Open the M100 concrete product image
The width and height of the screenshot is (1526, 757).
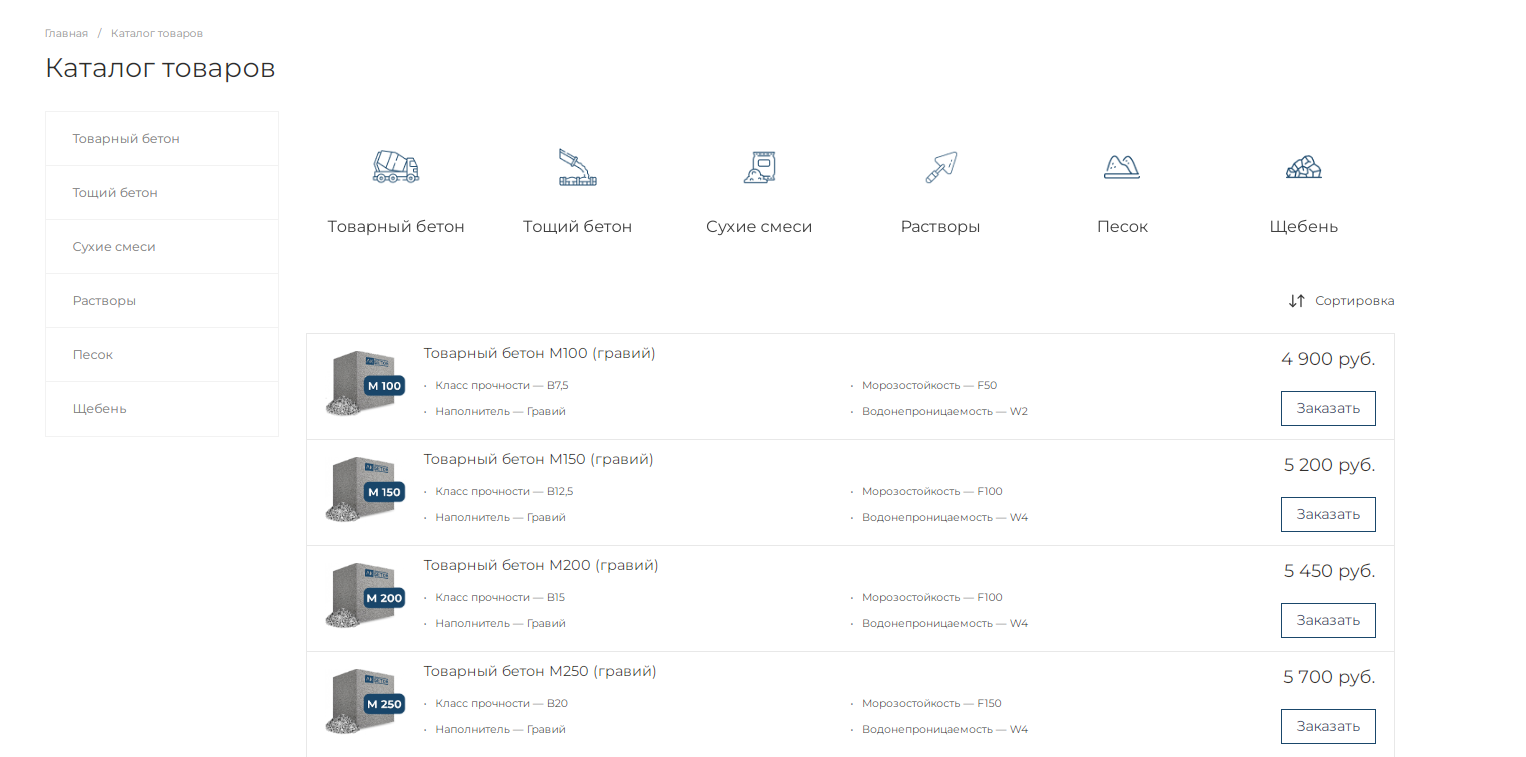coord(364,384)
